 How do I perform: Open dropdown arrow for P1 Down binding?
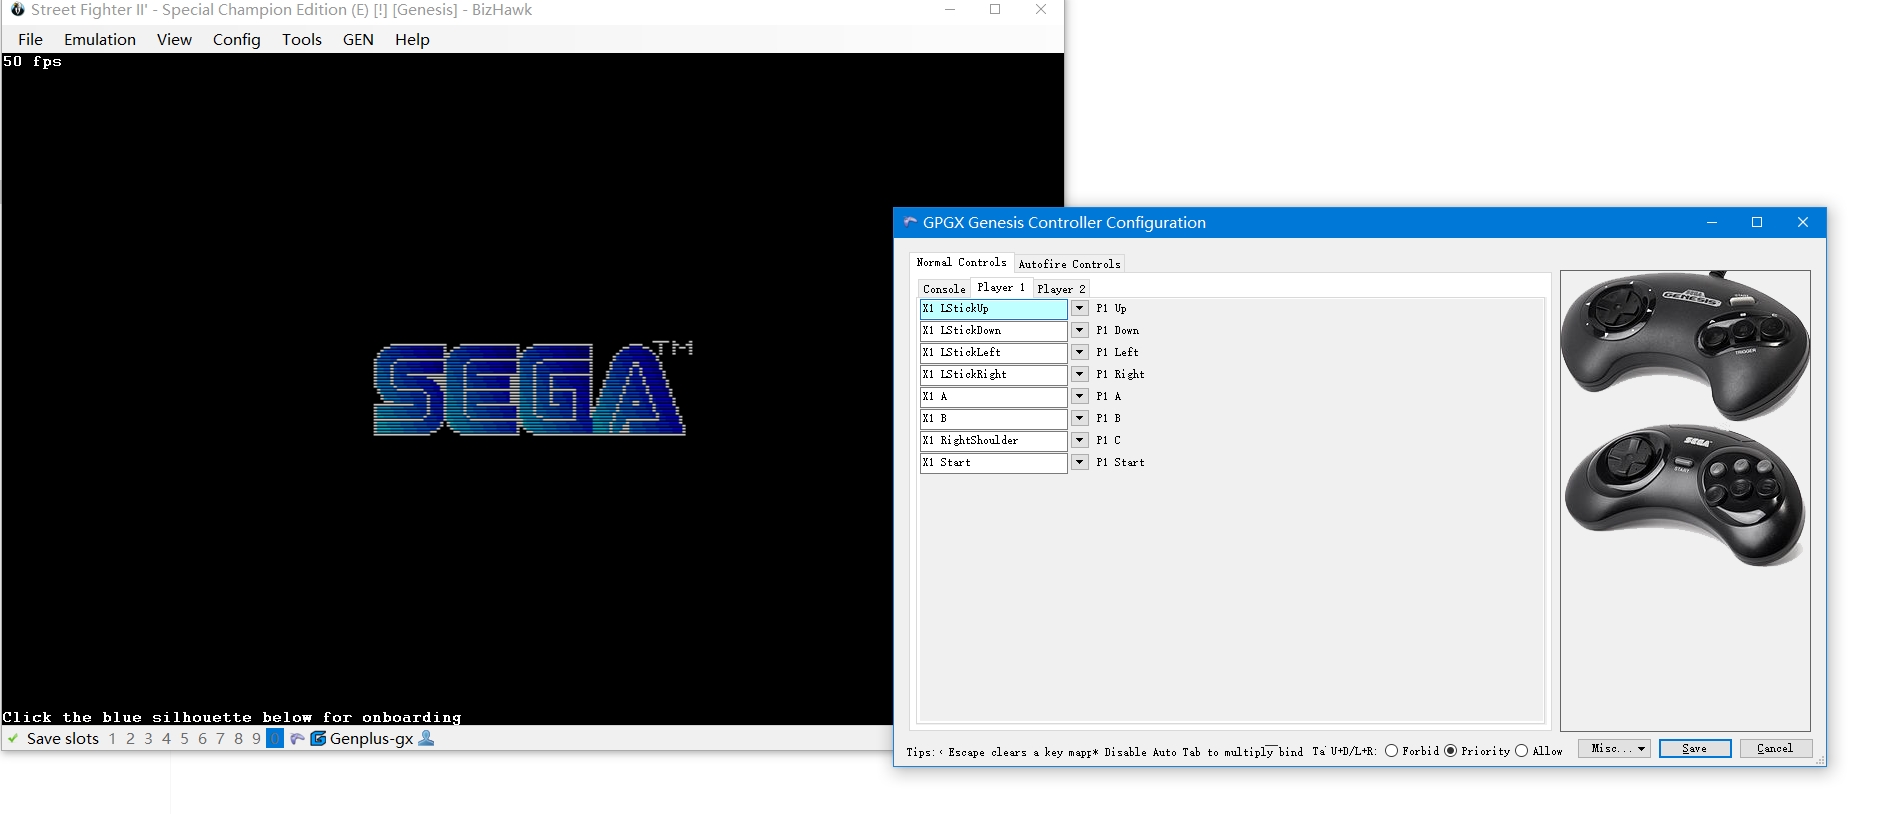pos(1080,330)
